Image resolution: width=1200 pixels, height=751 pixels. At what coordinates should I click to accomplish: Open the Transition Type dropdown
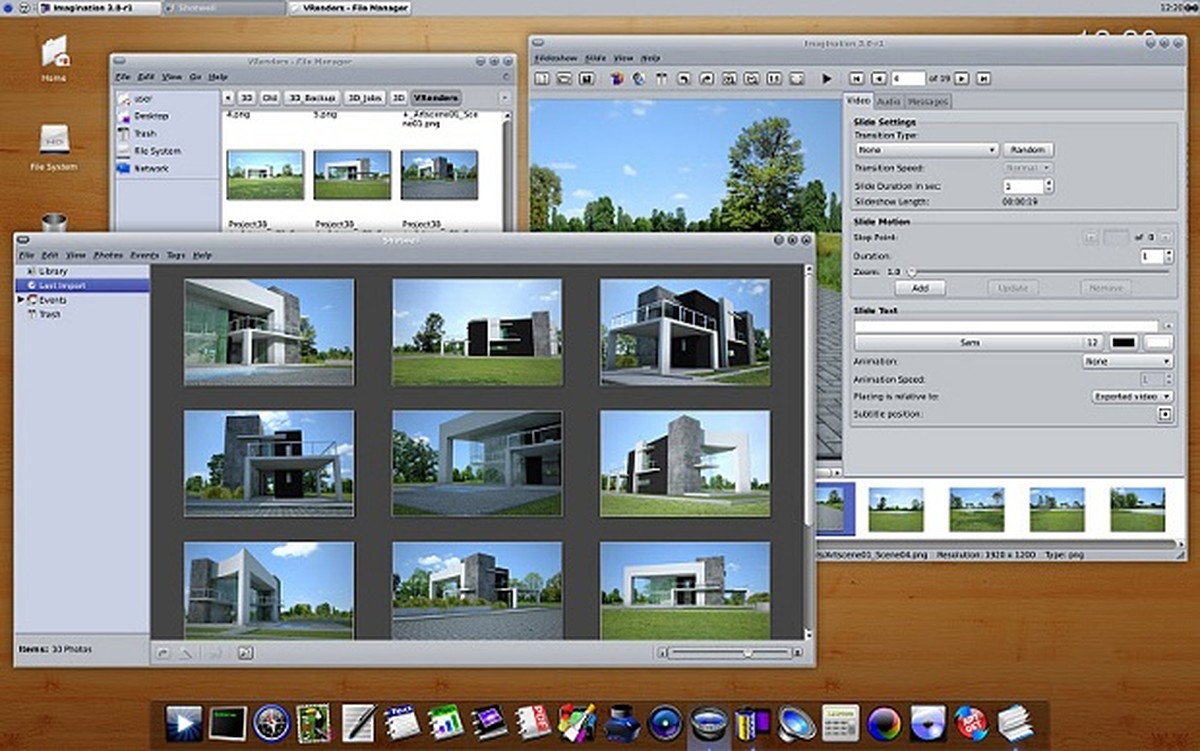point(926,150)
